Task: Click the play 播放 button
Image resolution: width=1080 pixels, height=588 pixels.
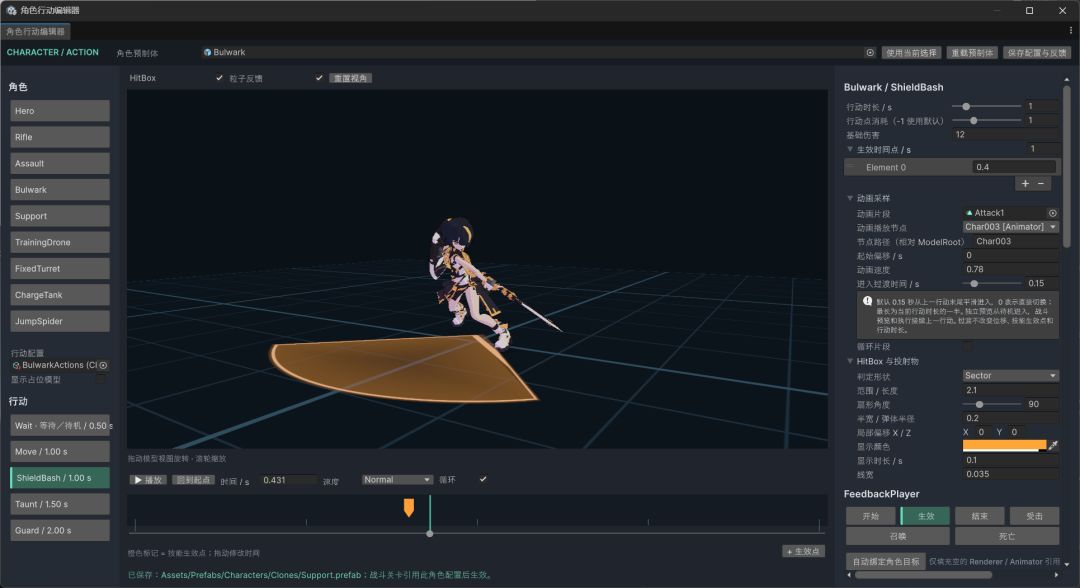Action: 148,480
